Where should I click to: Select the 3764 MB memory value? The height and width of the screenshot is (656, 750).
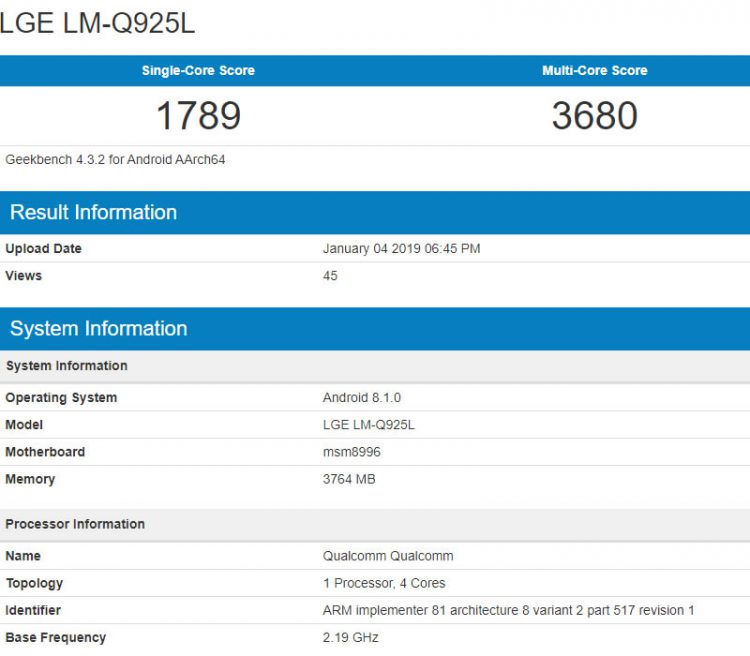pos(349,479)
